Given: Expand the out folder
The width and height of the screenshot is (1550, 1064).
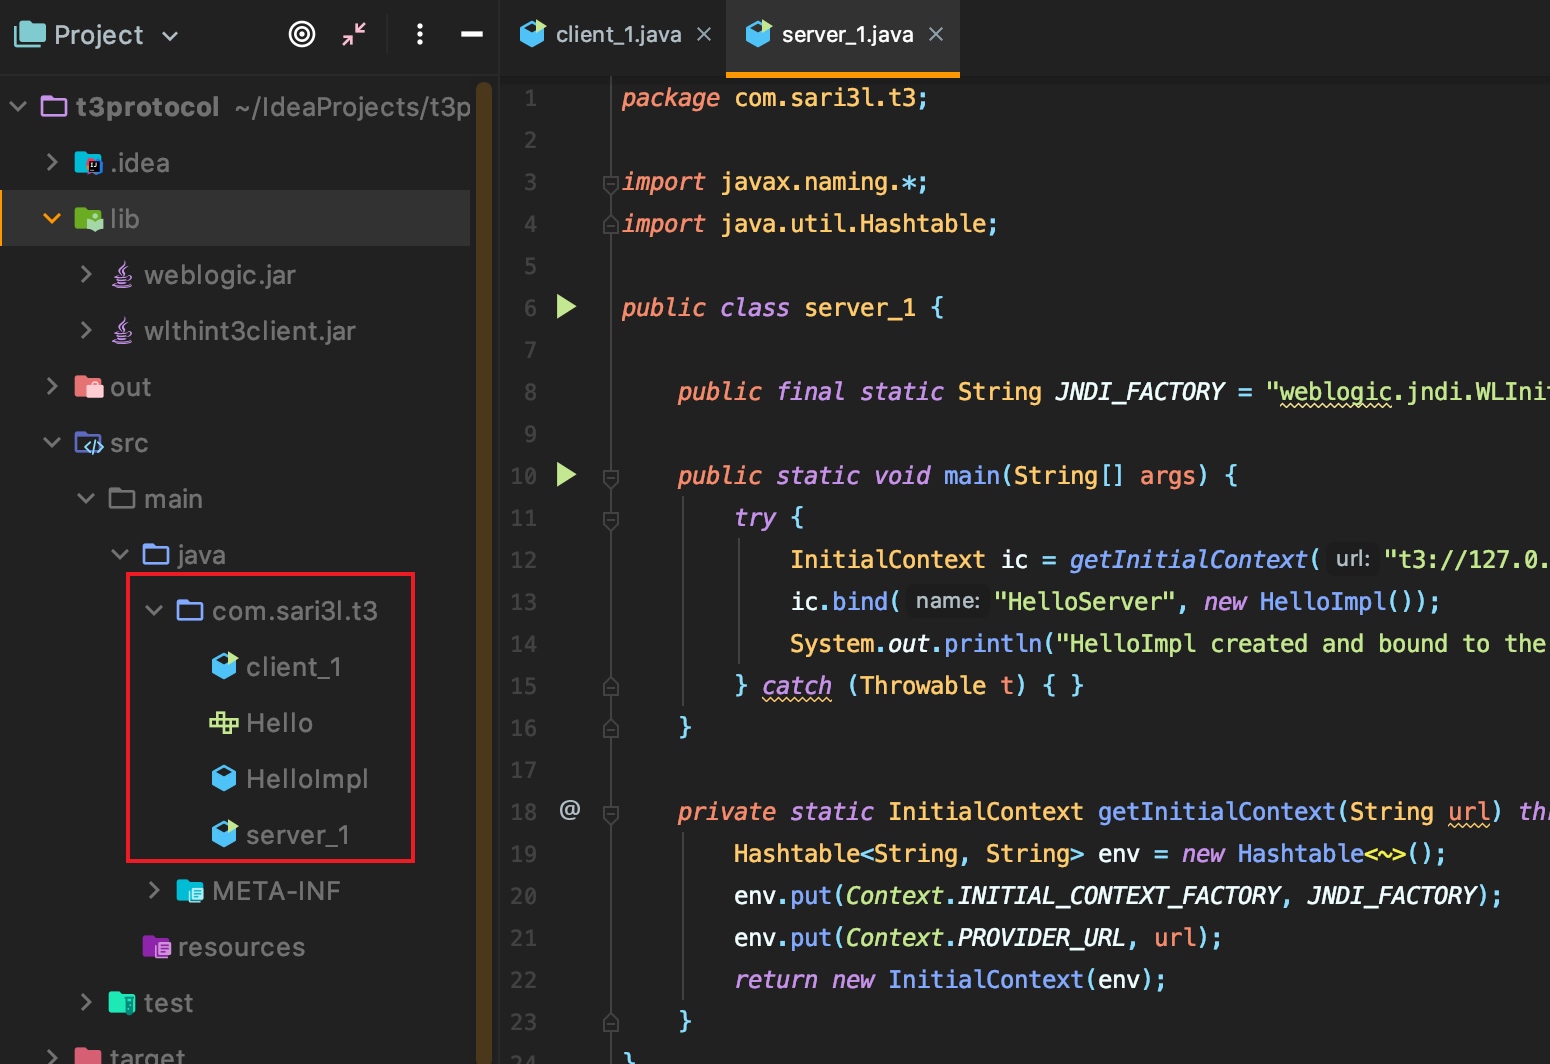Looking at the screenshot, I should (52, 386).
